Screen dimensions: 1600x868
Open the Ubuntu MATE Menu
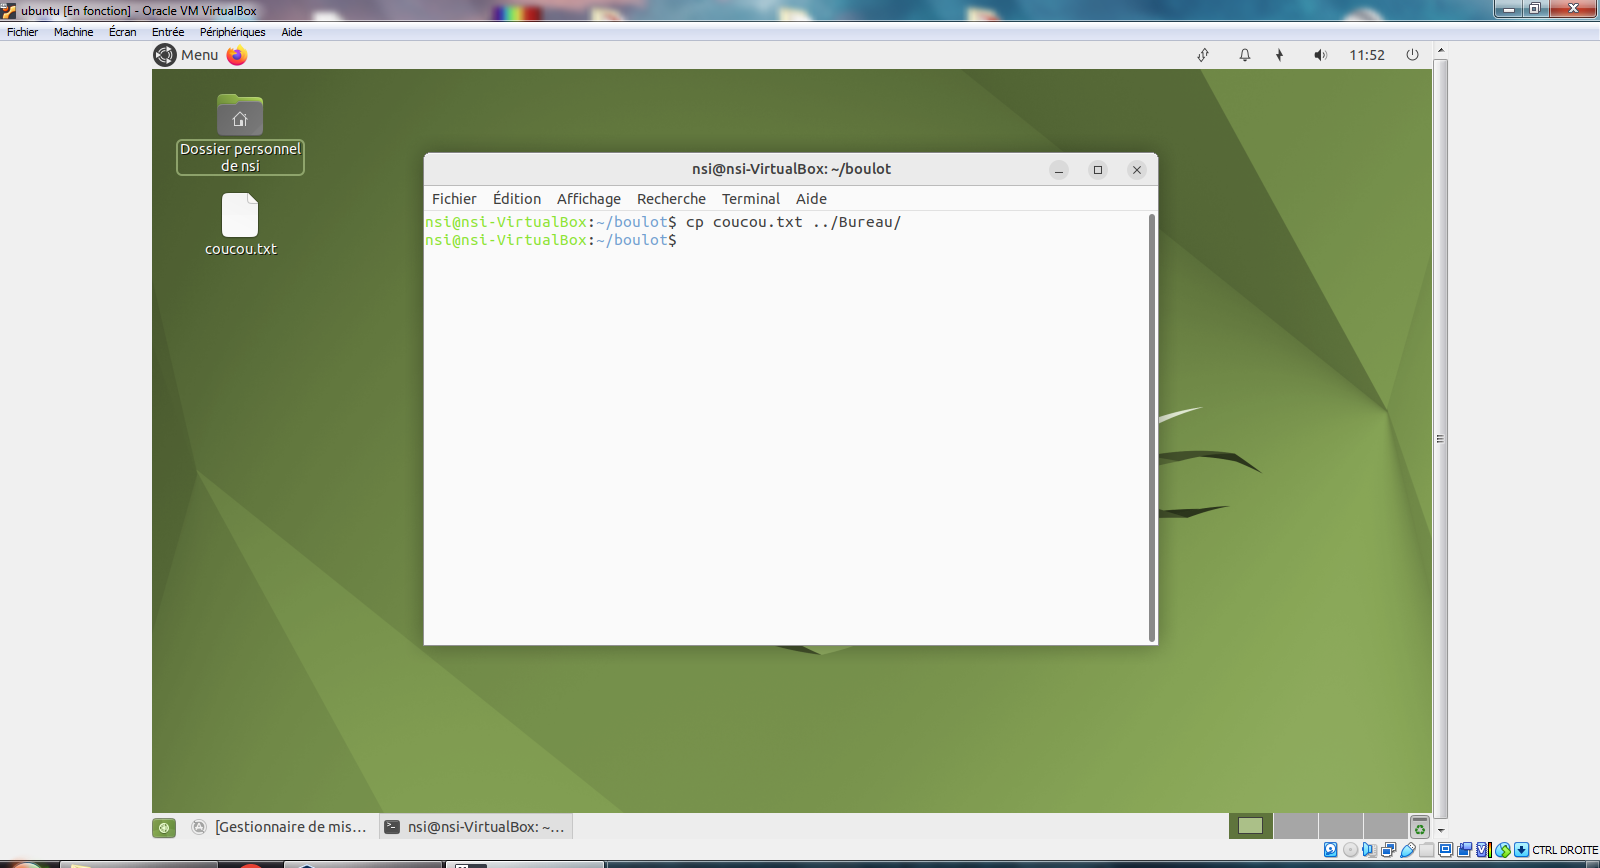click(x=186, y=55)
